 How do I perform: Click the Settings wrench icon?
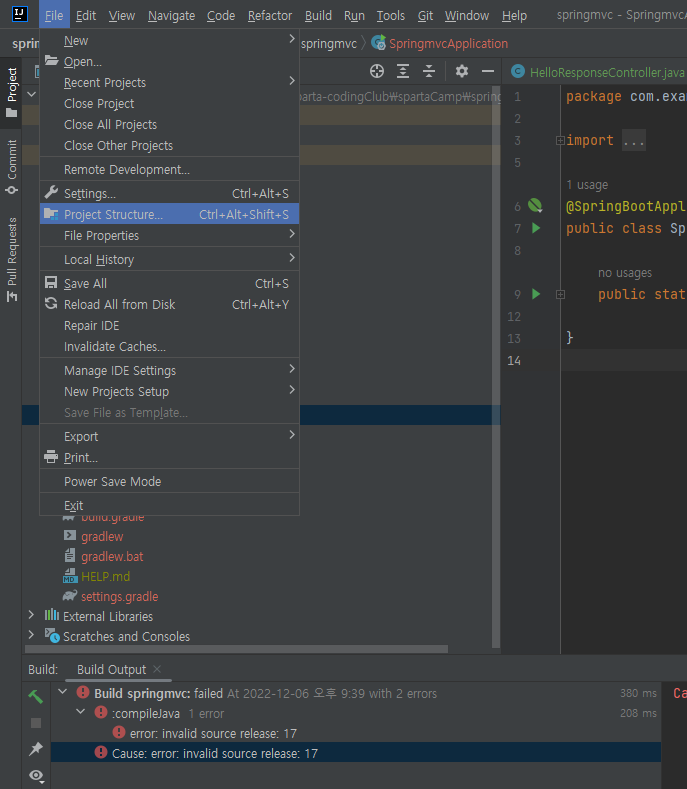coord(51,192)
